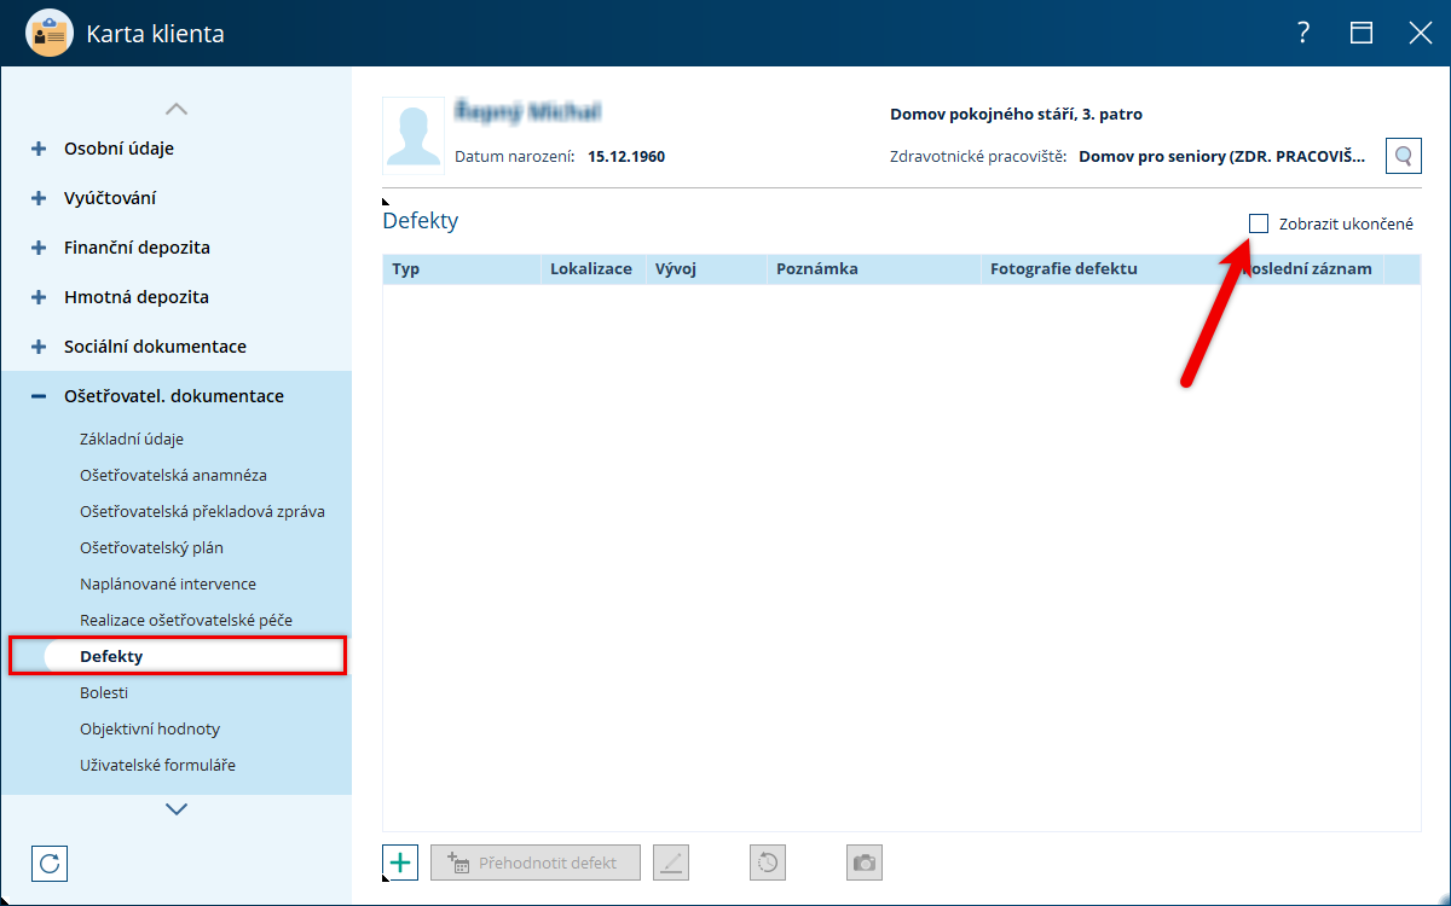Expand Hmotná depozita section

pyautogui.click(x=39, y=297)
